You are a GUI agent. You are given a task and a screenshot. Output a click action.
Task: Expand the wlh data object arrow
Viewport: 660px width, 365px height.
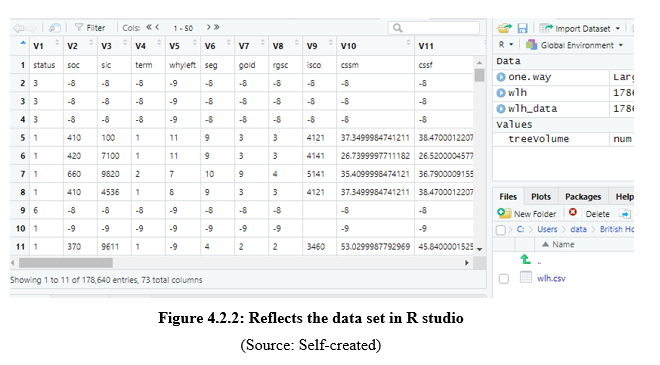500,93
